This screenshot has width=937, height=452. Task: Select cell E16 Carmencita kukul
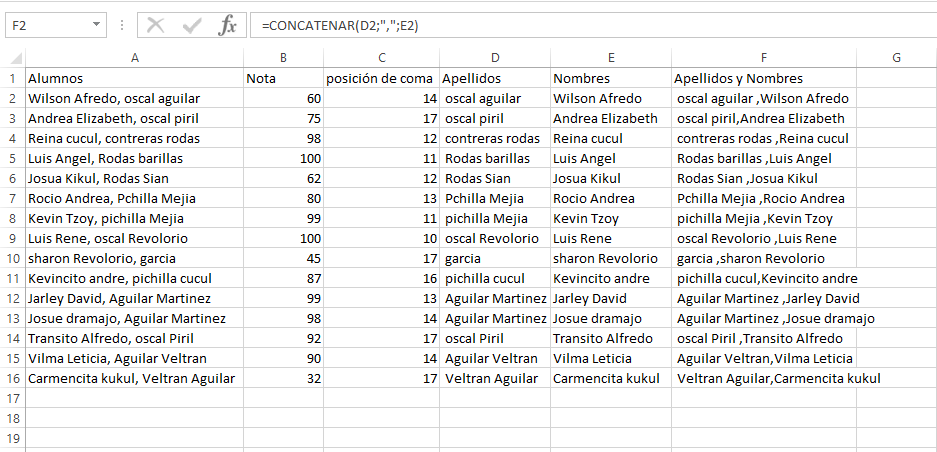click(x=611, y=378)
